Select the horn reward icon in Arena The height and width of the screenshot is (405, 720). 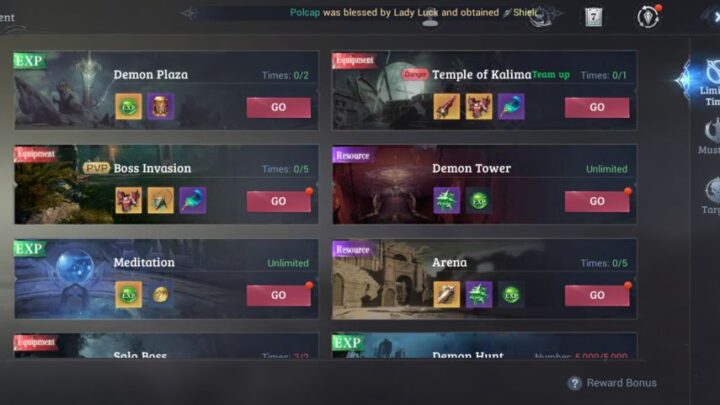click(446, 294)
